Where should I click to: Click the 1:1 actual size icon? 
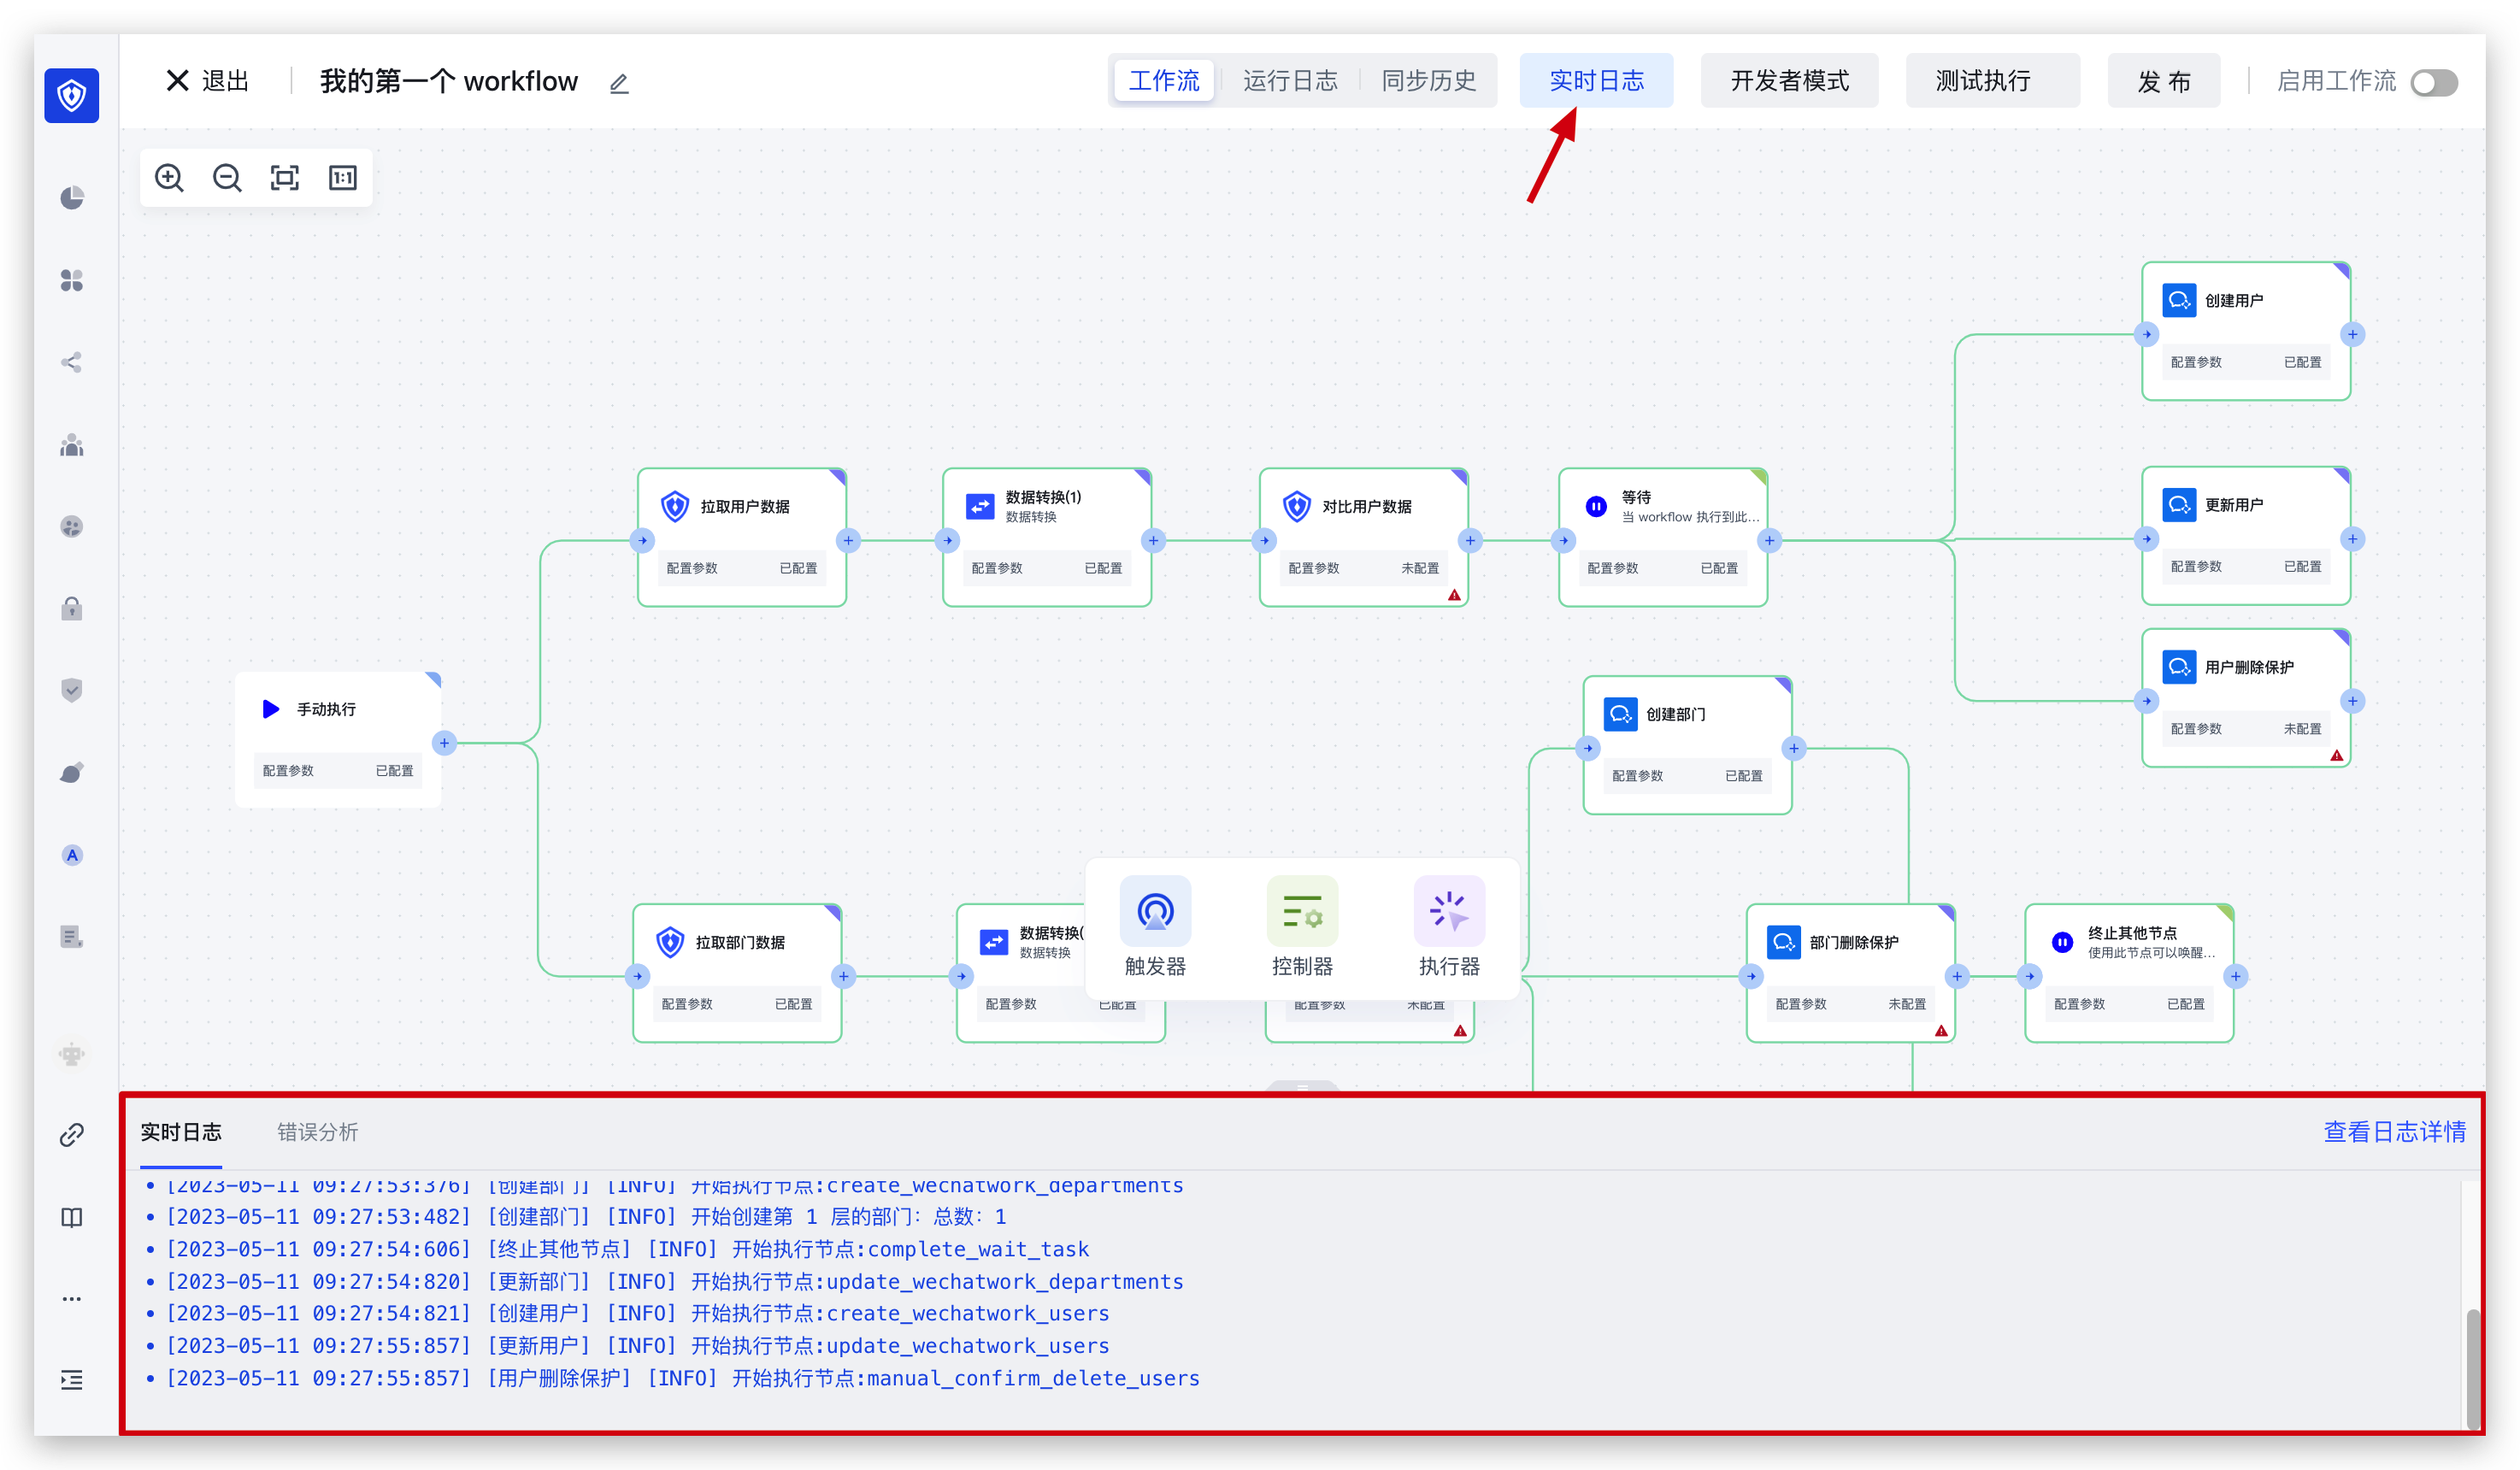tap(343, 178)
